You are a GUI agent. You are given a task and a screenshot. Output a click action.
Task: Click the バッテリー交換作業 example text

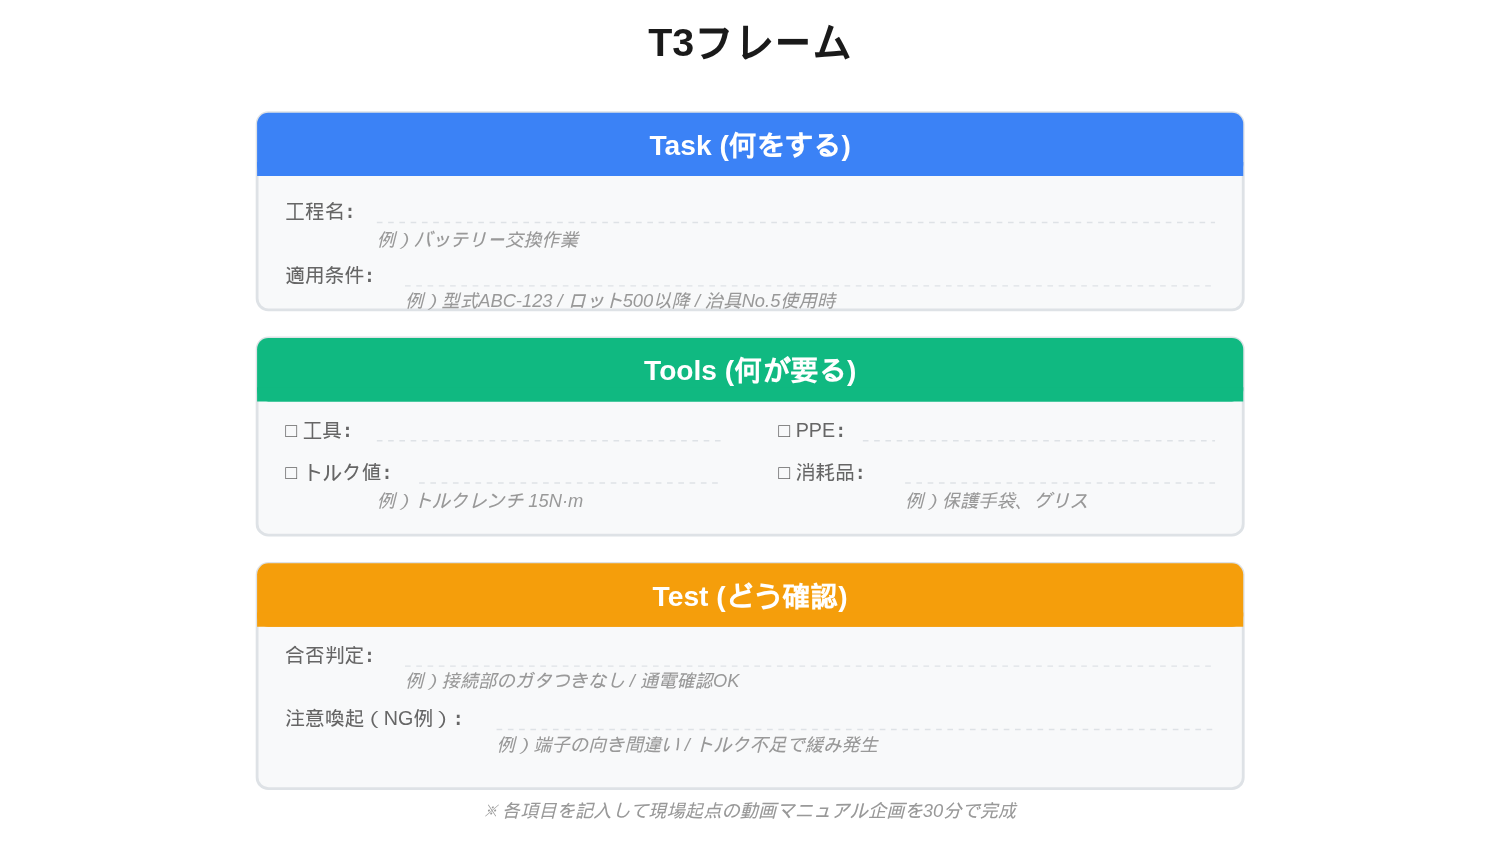tap(478, 240)
